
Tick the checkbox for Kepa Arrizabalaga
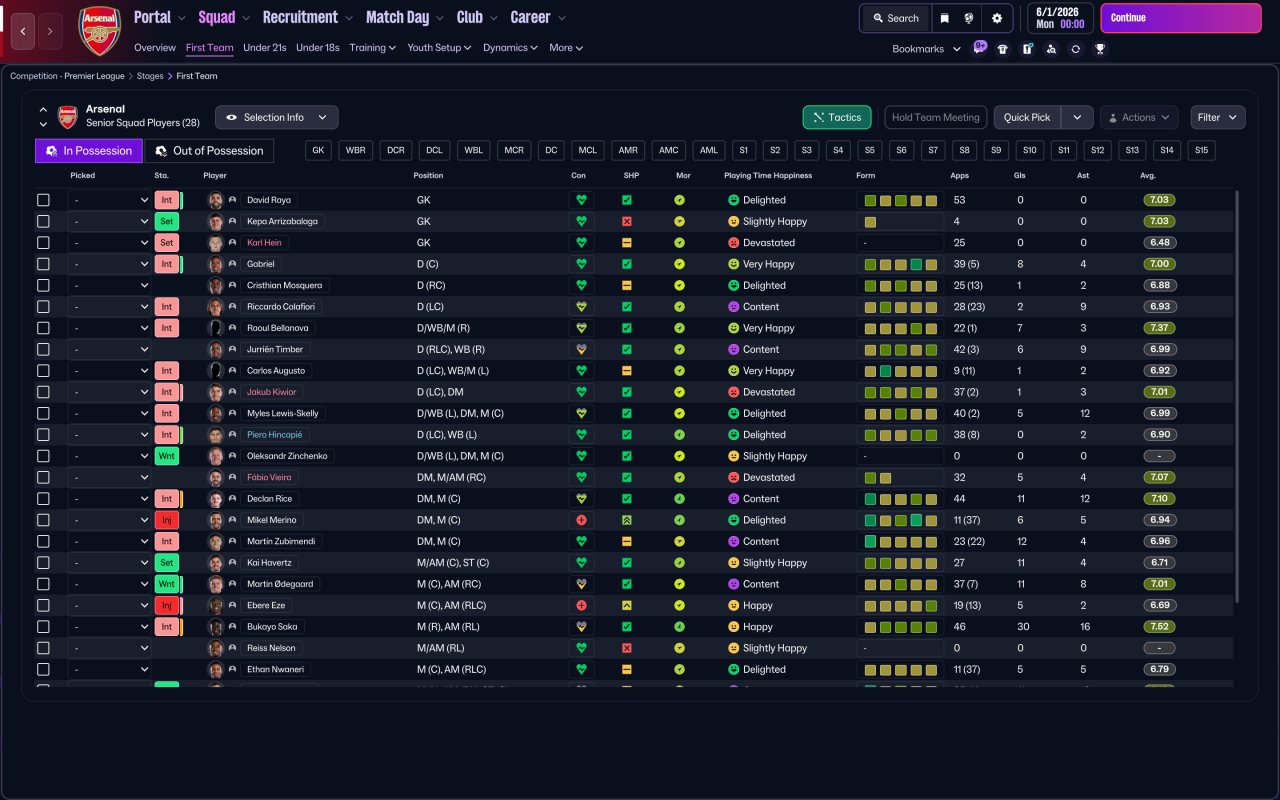pos(43,221)
